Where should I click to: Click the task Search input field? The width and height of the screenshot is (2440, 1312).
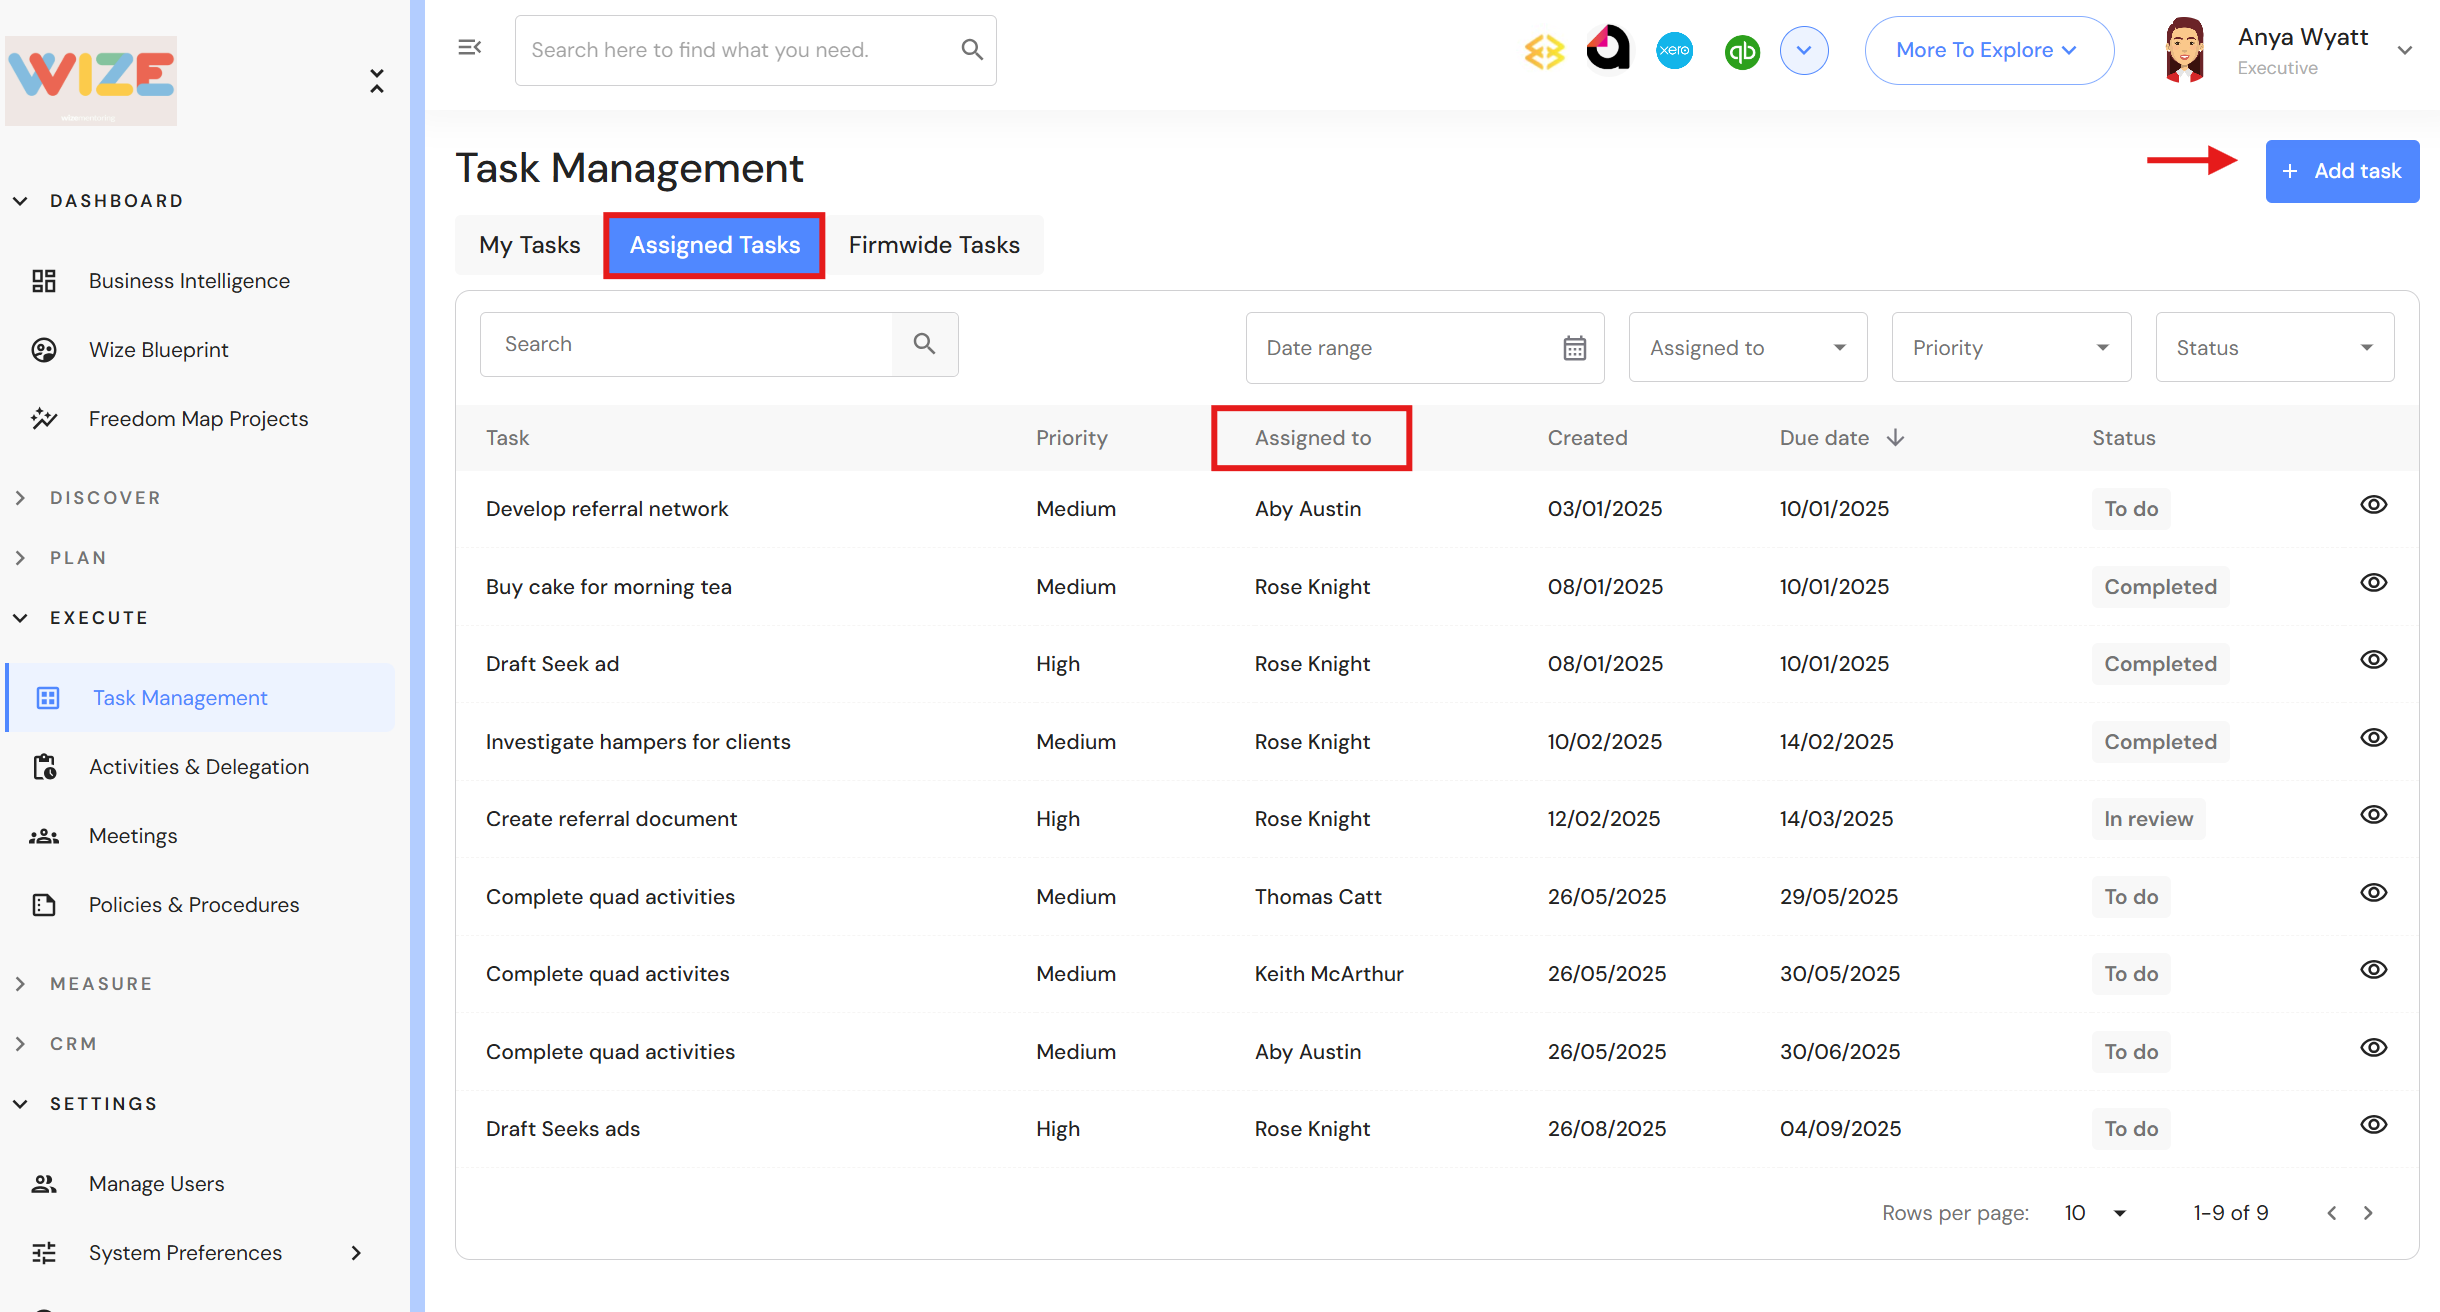[686, 344]
